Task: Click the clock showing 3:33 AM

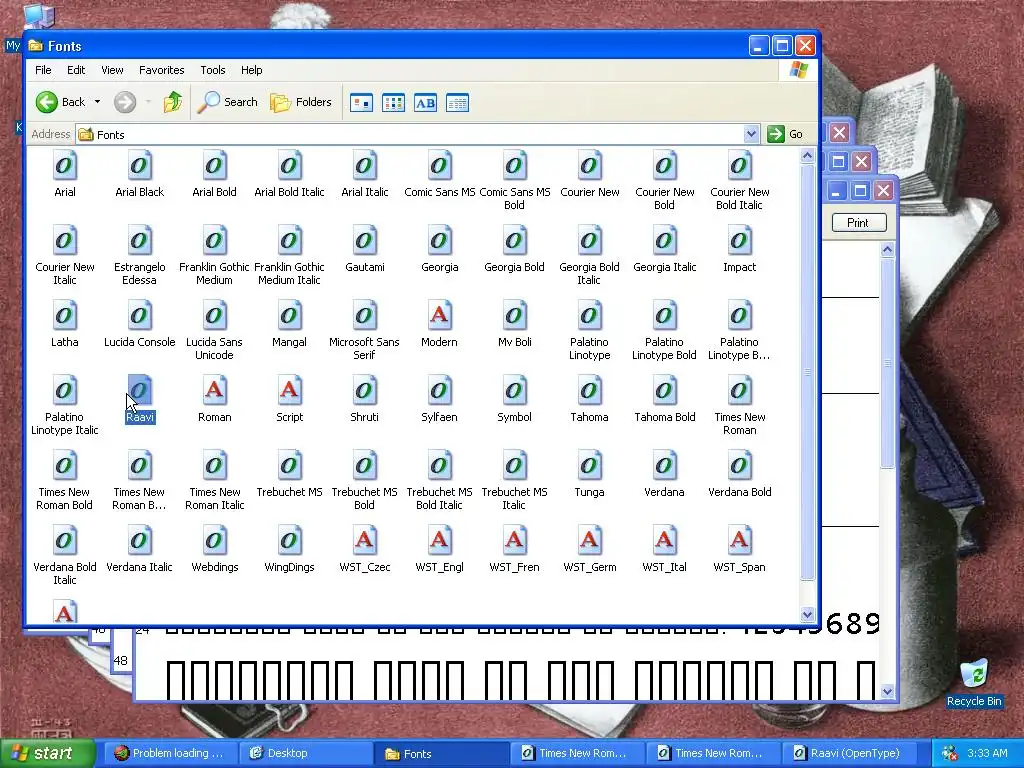Action: click(987, 753)
